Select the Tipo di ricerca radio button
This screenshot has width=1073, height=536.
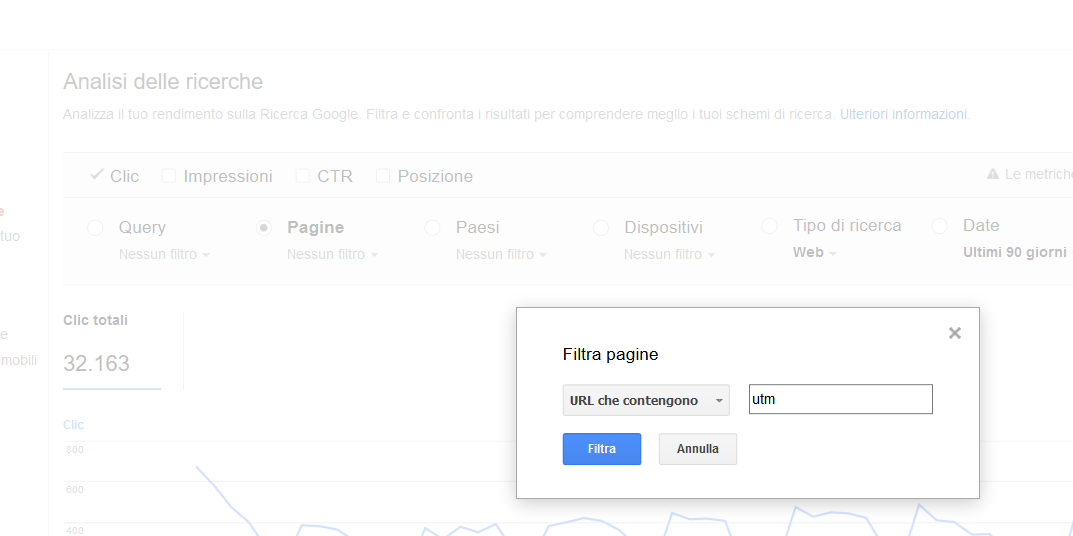point(770,226)
